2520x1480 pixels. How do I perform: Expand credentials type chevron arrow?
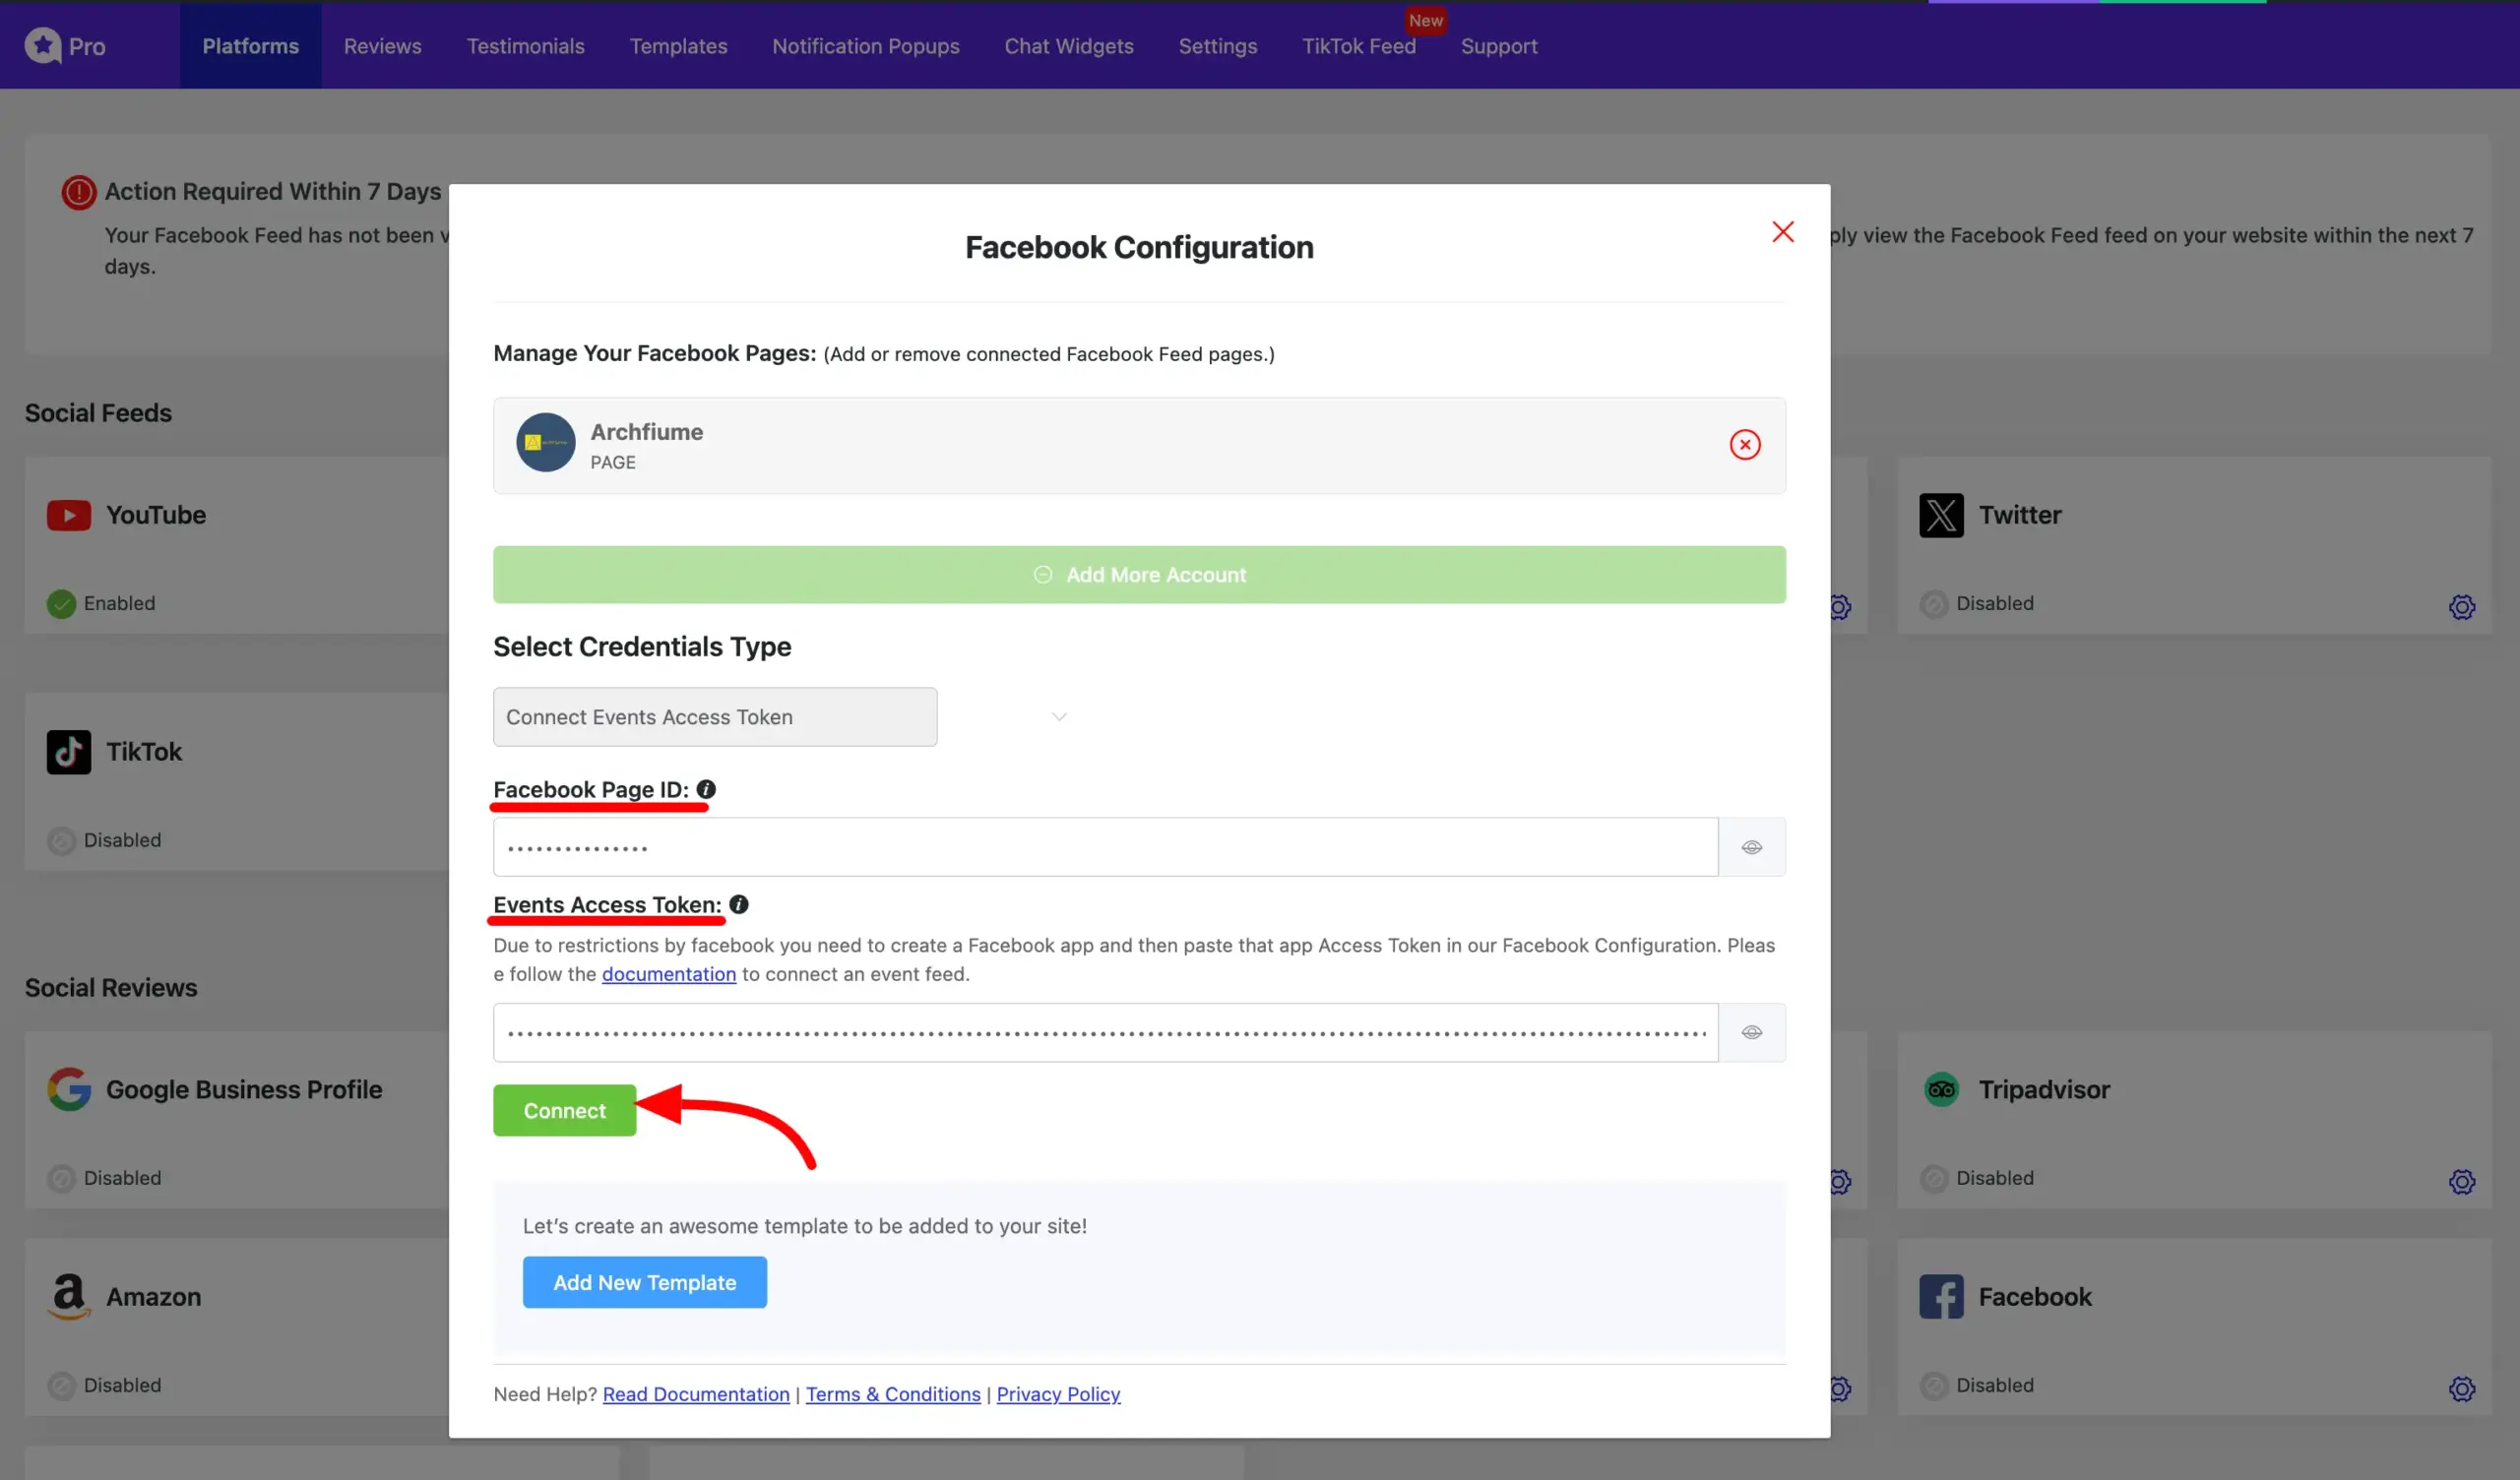pos(1058,716)
